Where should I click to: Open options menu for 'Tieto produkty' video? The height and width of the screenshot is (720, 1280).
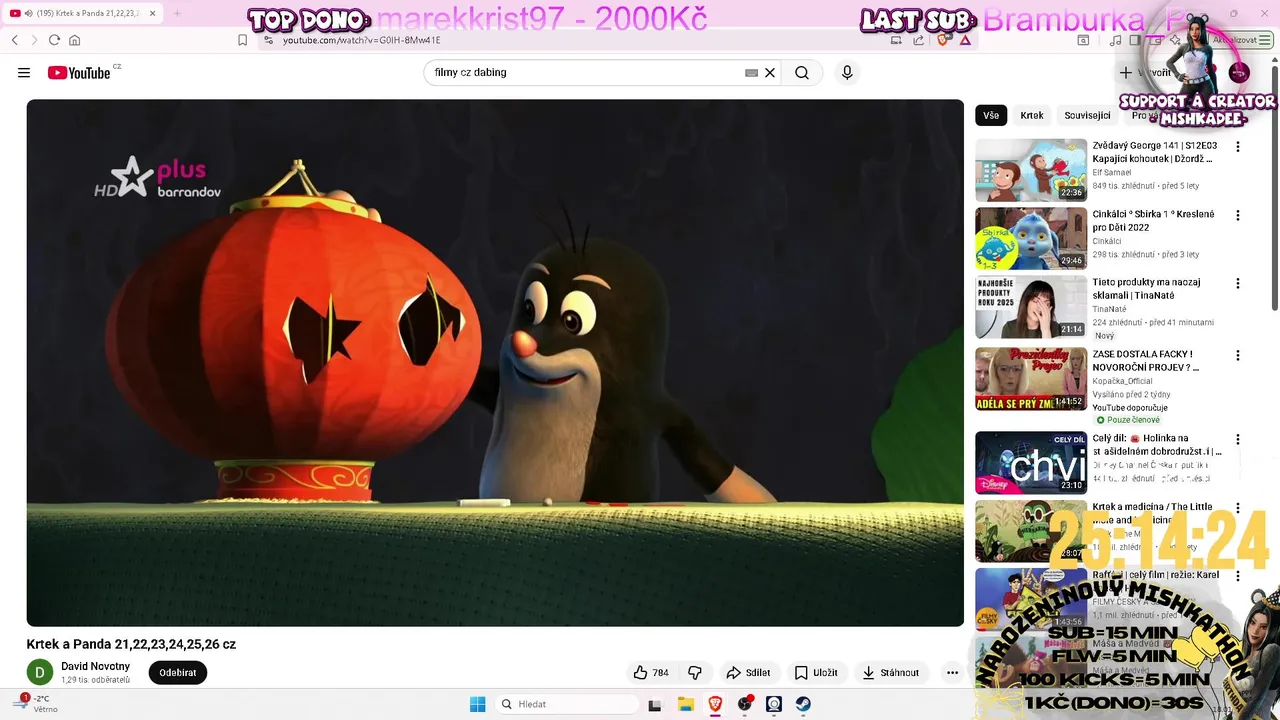pos(1238,284)
